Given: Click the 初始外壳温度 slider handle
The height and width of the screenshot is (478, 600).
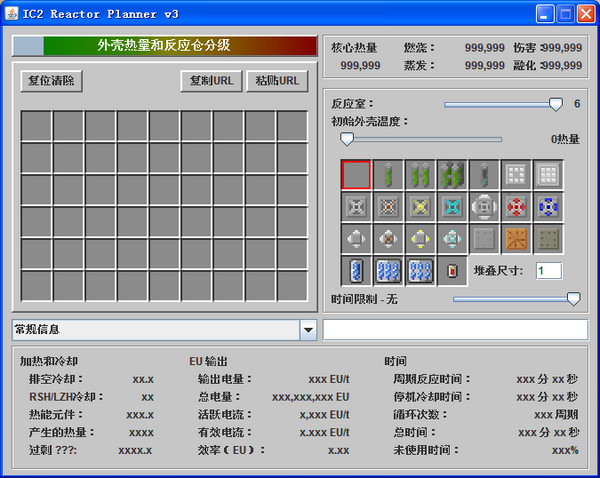Looking at the screenshot, I should (x=347, y=139).
